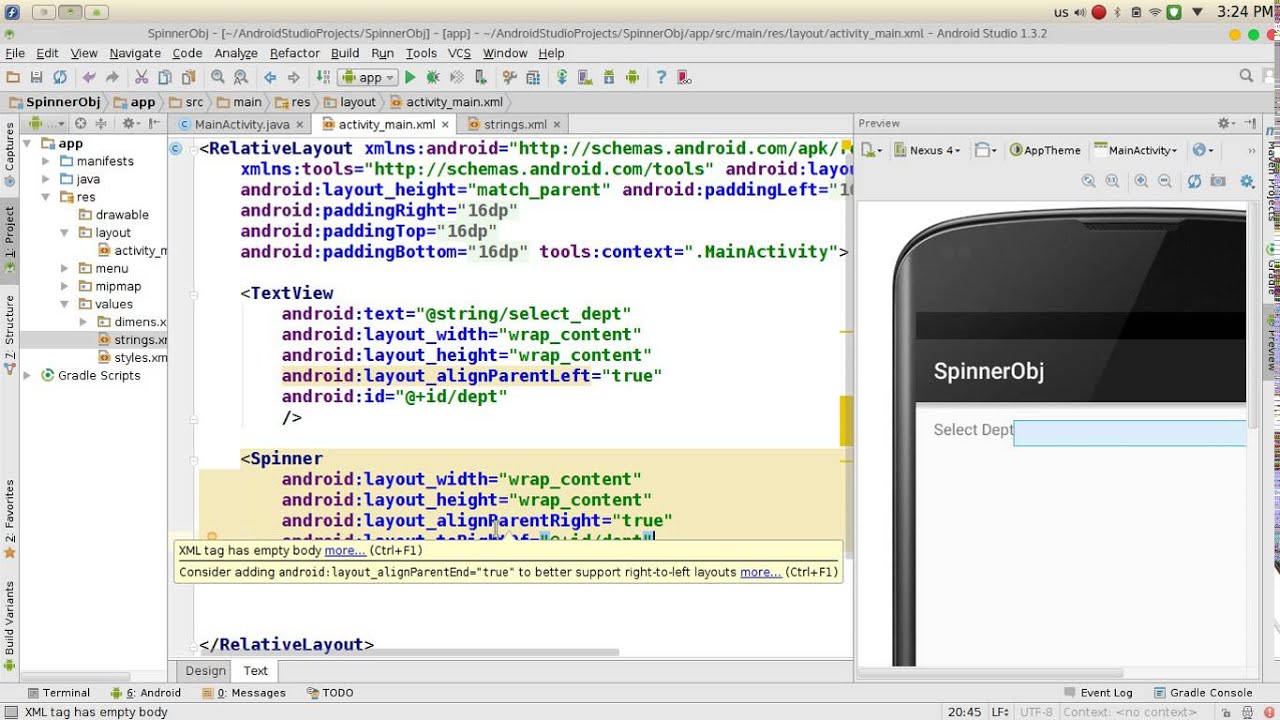
Task: Open the Refactor menu
Action: (295, 53)
